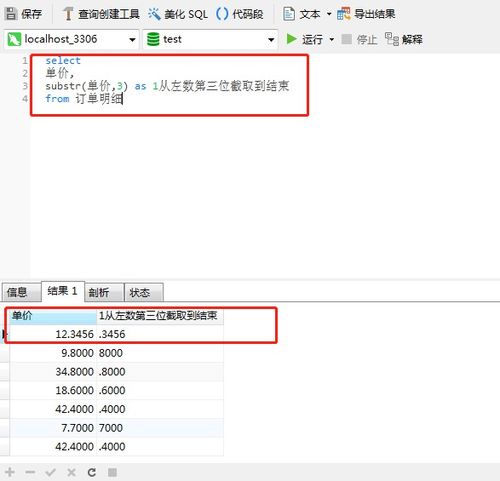
Task: Click the stop square in bottom bar
Action: pos(112,472)
